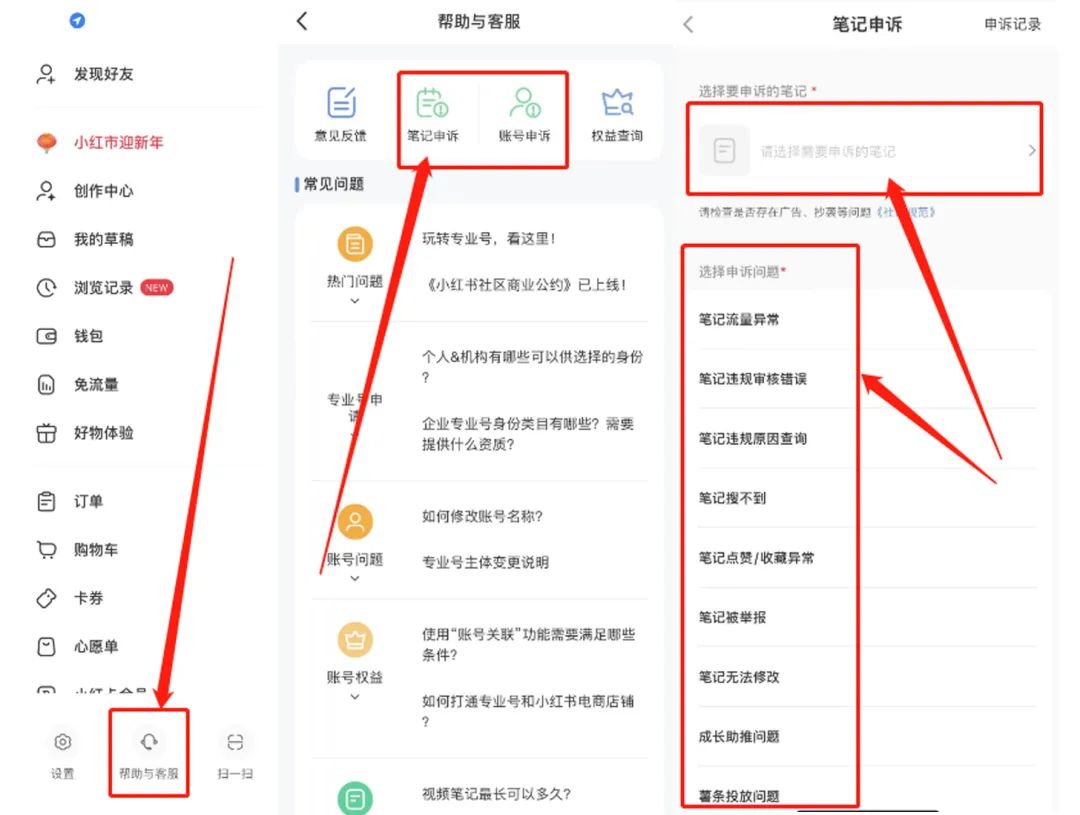
Task: Open 权益查询 using the crown icon
Action: pyautogui.click(x=617, y=101)
